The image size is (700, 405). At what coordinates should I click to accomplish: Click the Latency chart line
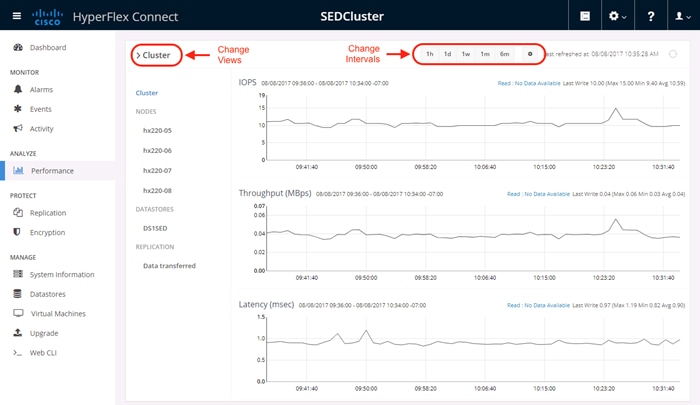473,340
